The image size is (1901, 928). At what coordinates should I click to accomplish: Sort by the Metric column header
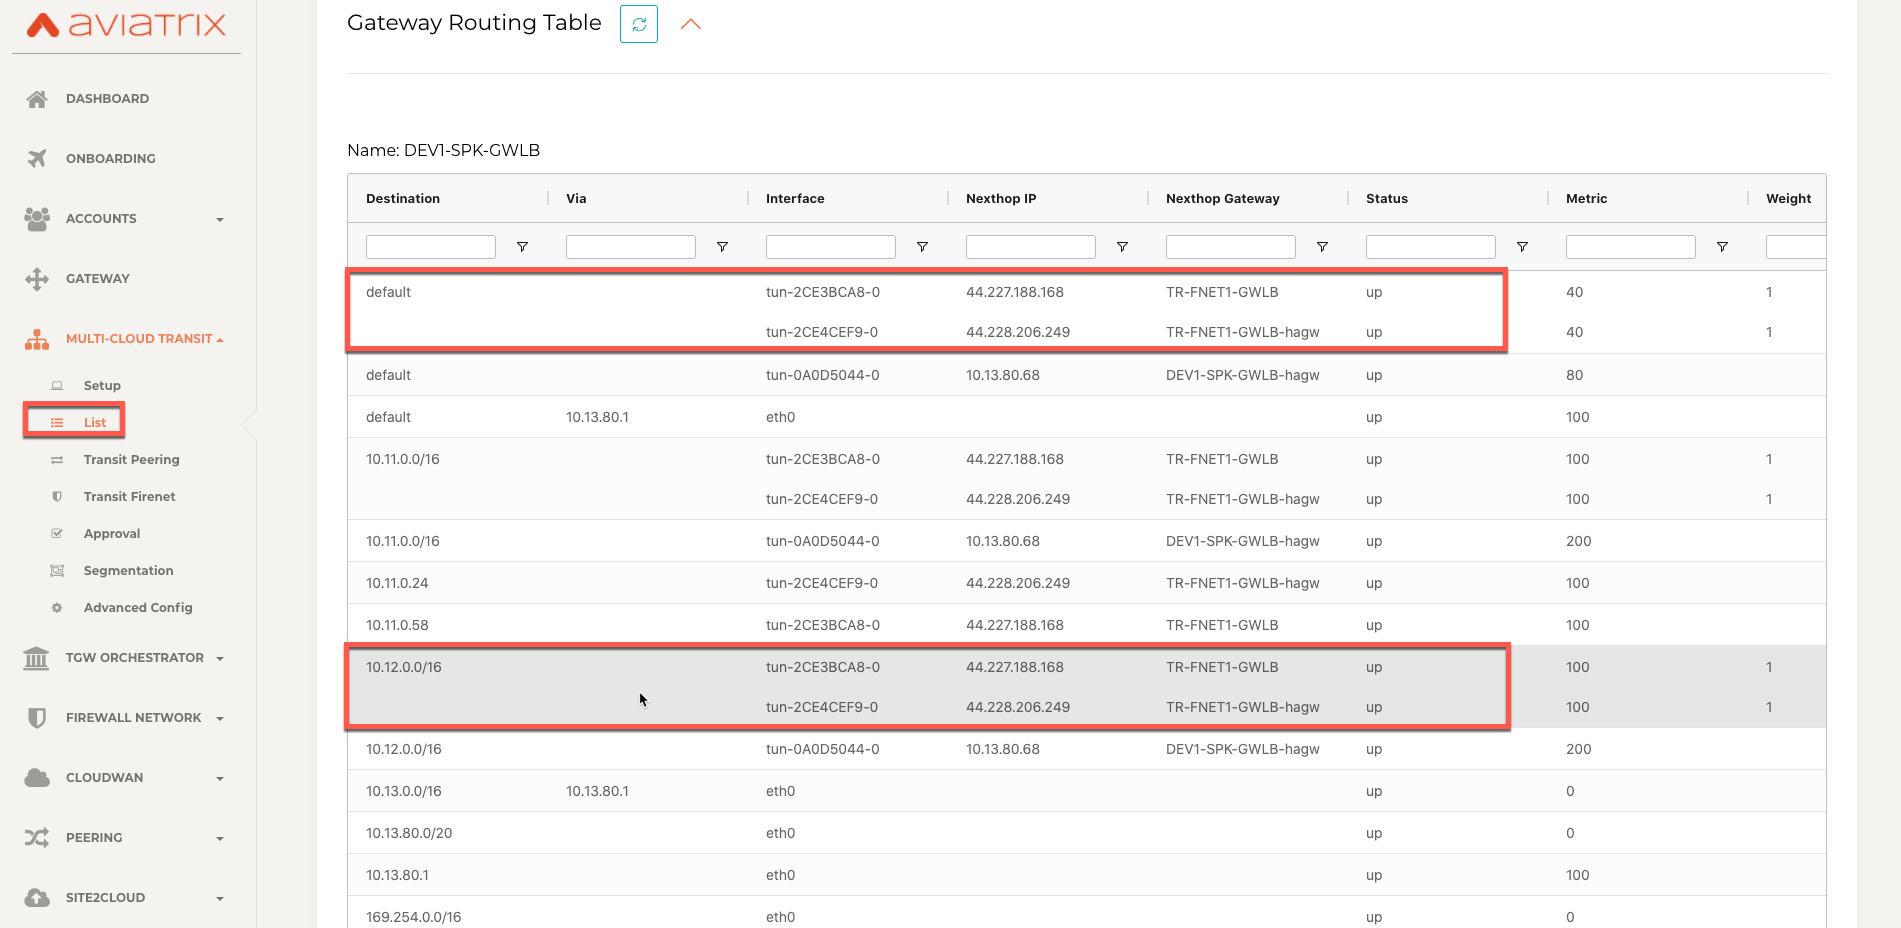pos(1586,199)
